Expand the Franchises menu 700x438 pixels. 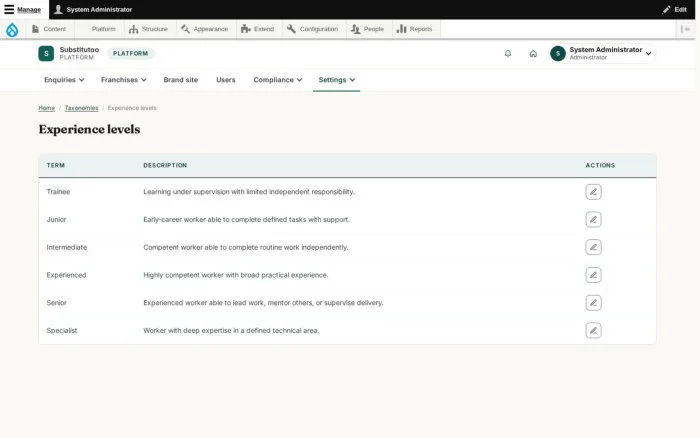pyautogui.click(x=124, y=80)
